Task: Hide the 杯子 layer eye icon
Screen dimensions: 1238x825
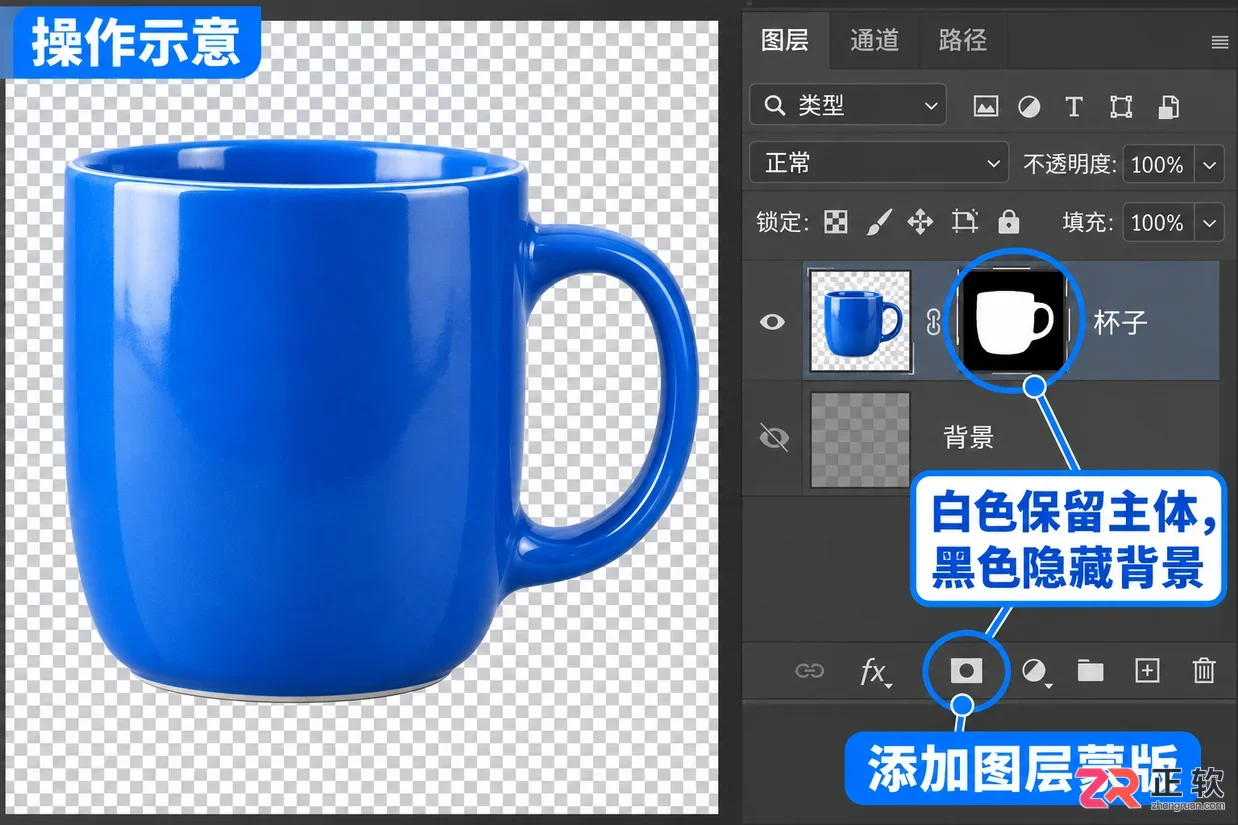Action: tap(772, 322)
